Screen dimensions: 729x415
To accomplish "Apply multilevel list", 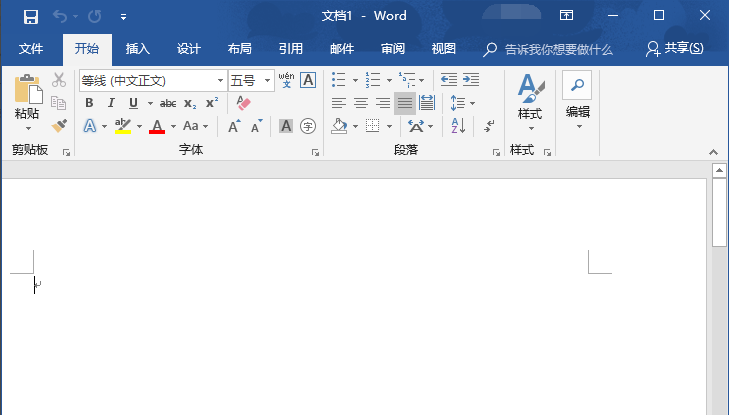I will pos(407,80).
